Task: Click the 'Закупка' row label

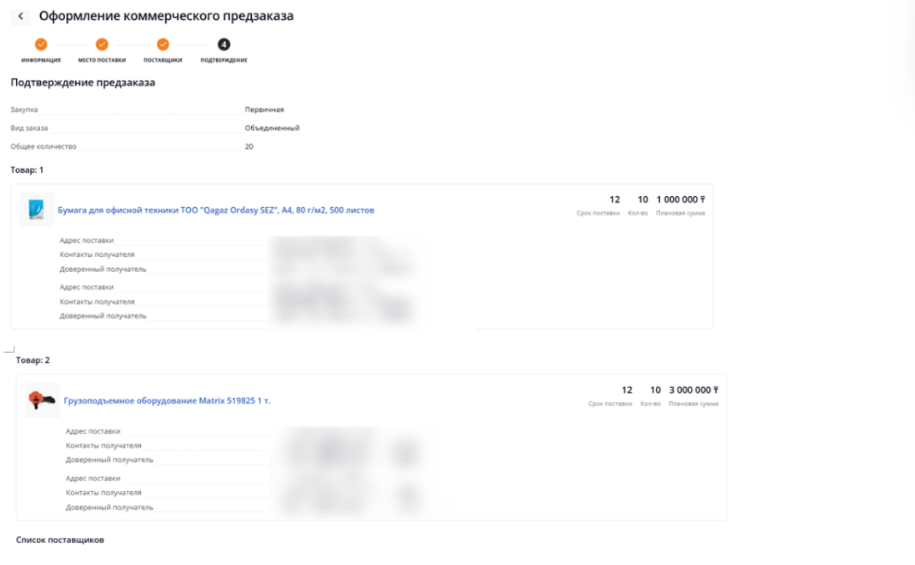Action: 24,109
